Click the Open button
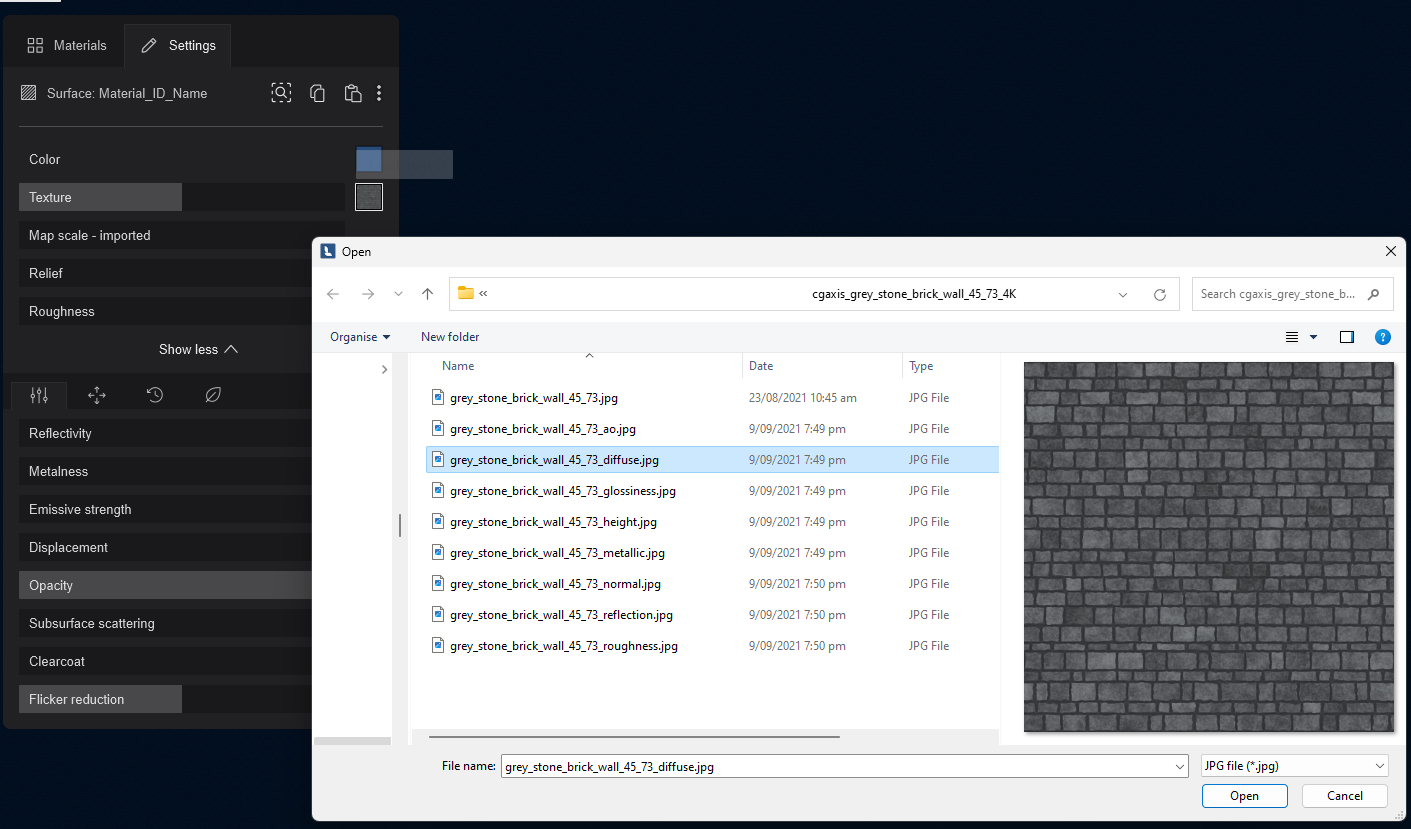 1244,796
